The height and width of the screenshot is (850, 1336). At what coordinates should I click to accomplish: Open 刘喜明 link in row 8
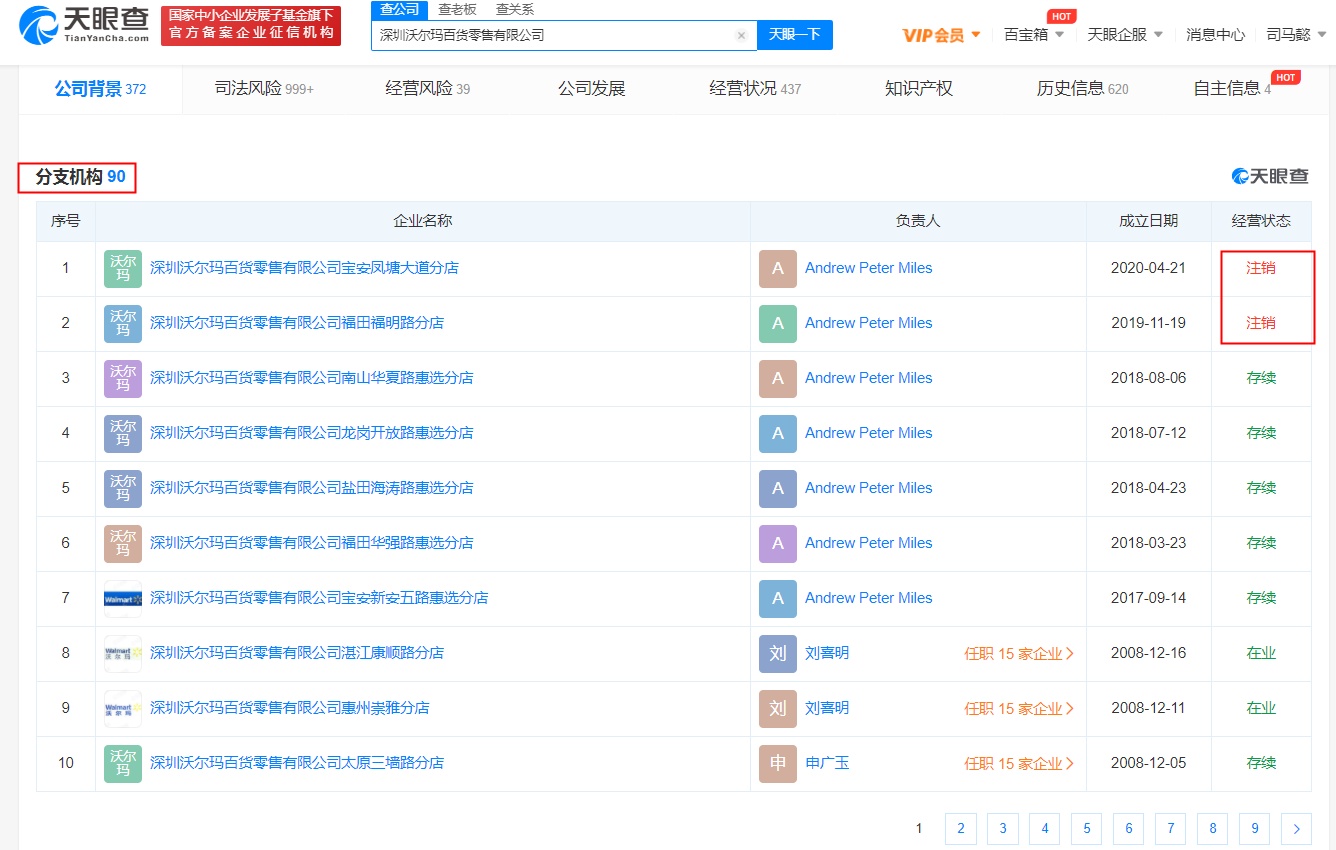[827, 653]
